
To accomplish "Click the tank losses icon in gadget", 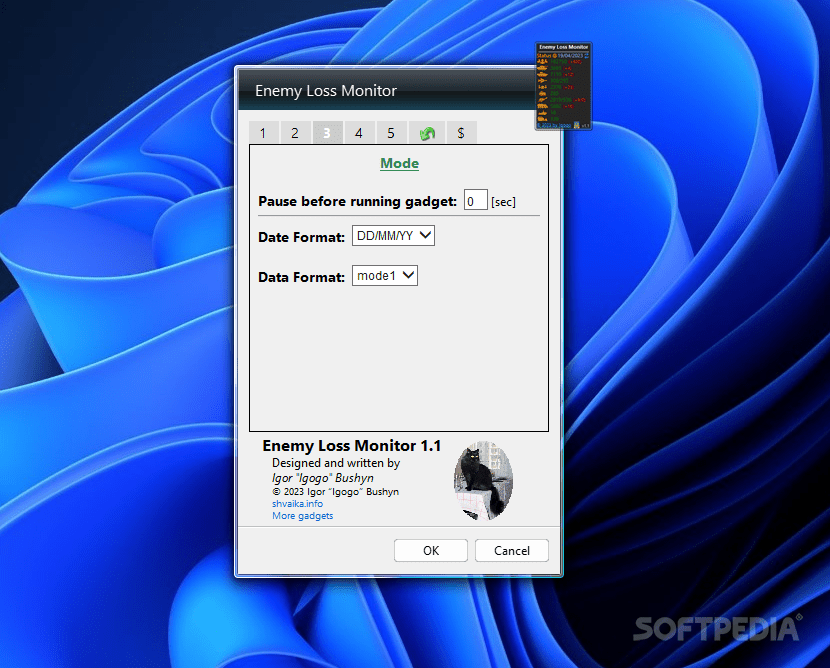I will tap(543, 68).
